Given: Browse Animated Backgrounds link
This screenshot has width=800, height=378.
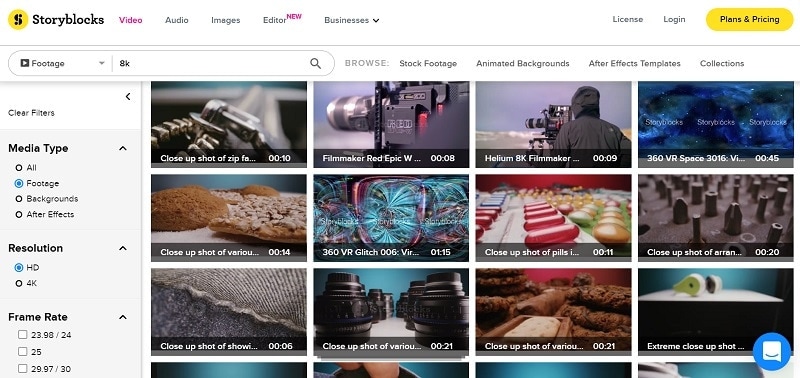Looking at the screenshot, I should click(x=522, y=63).
